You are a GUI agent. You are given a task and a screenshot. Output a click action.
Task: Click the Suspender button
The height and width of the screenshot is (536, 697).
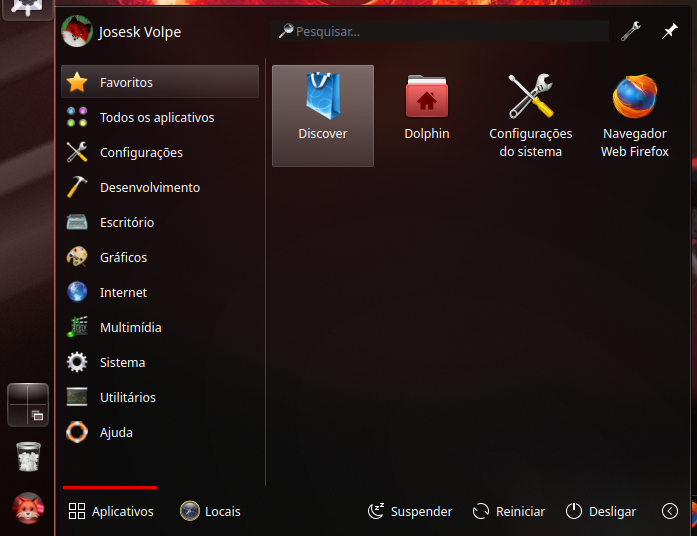click(x=410, y=511)
